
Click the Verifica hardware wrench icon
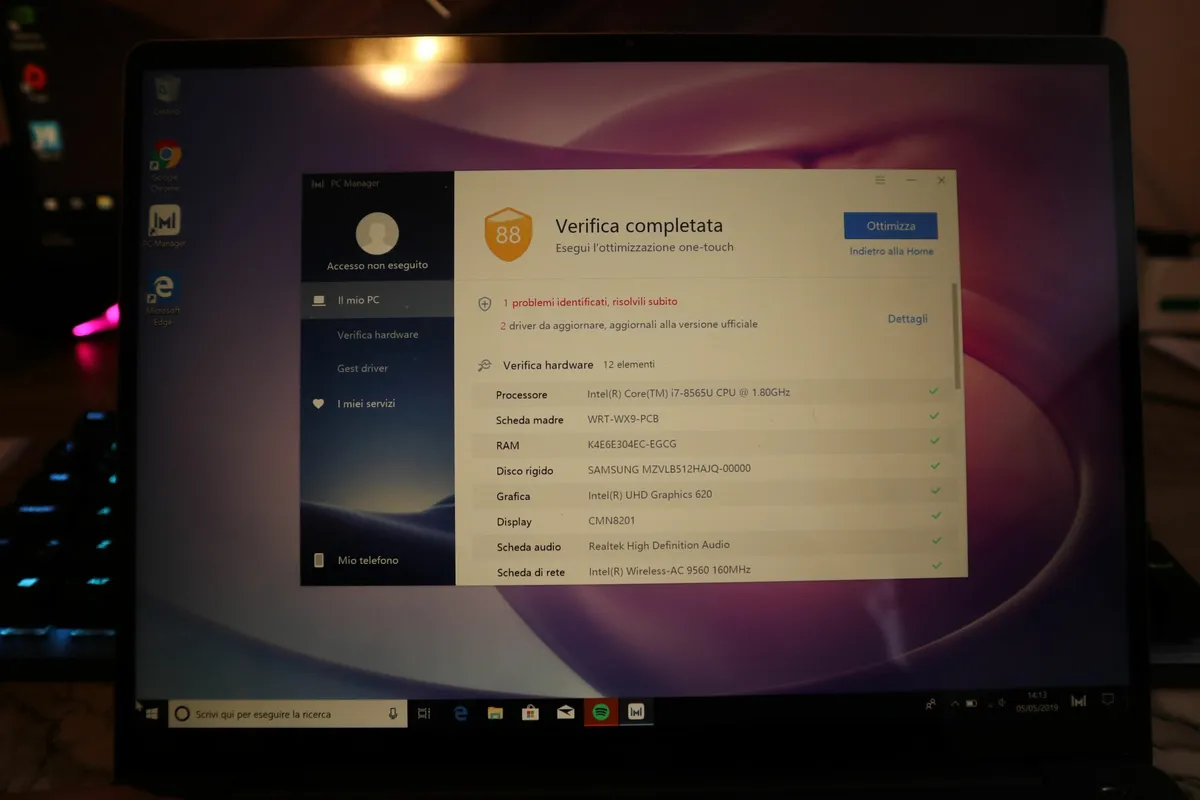coord(485,365)
